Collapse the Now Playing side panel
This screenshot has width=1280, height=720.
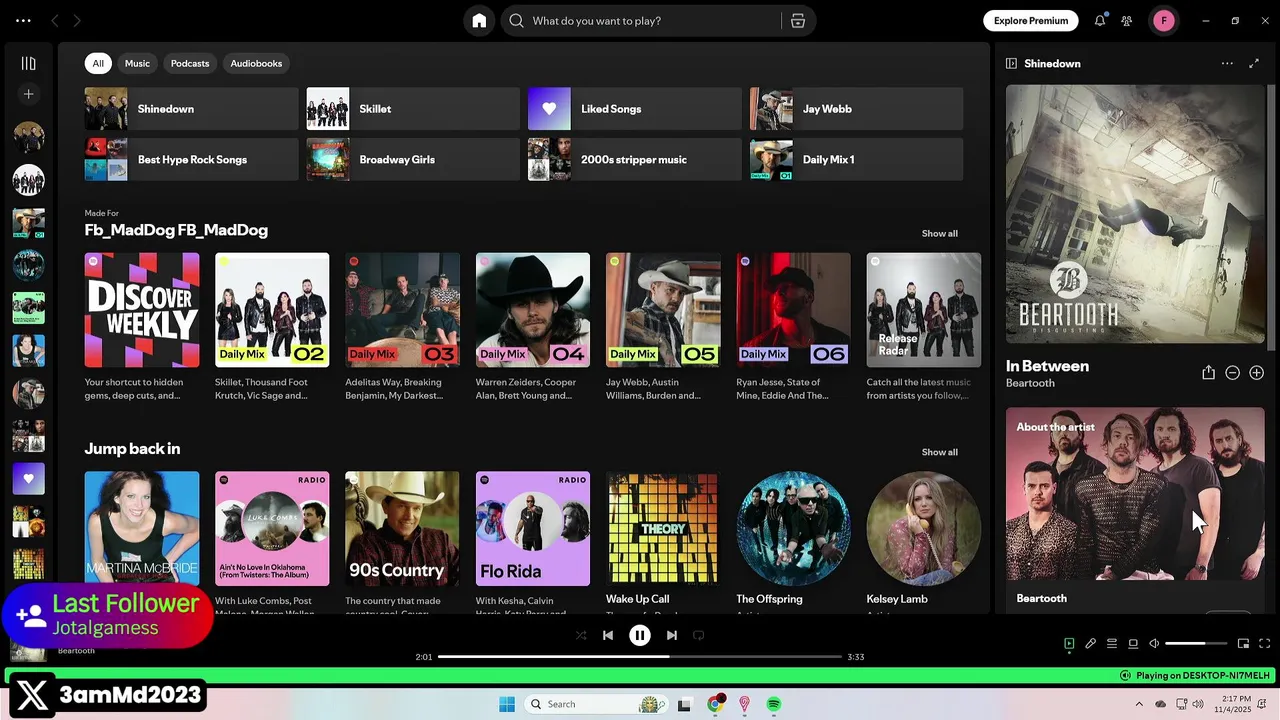tap(1011, 63)
